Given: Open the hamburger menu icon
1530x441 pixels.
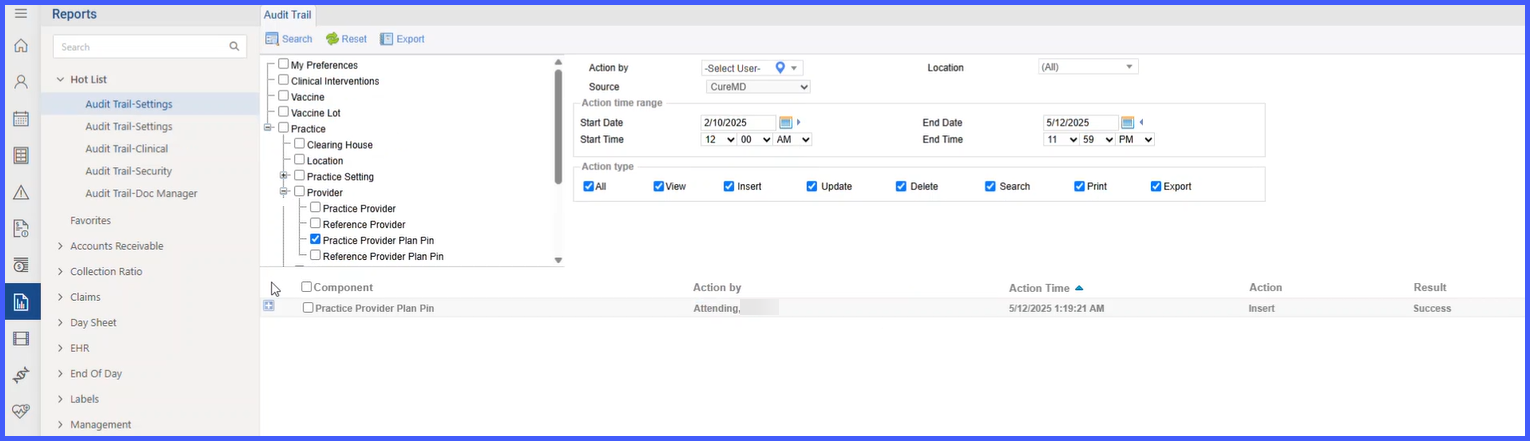Looking at the screenshot, I should click(x=21, y=13).
